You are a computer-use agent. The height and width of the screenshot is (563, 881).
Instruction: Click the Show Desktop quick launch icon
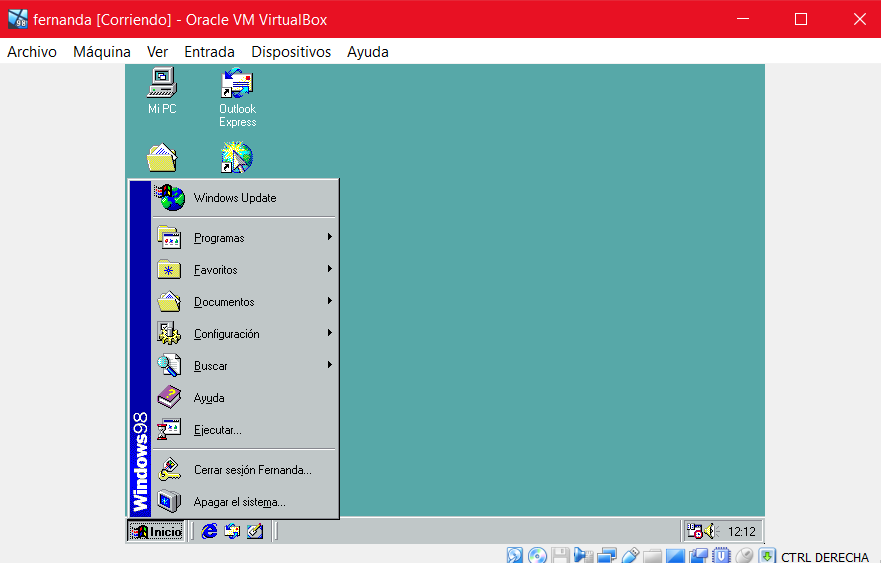click(255, 532)
